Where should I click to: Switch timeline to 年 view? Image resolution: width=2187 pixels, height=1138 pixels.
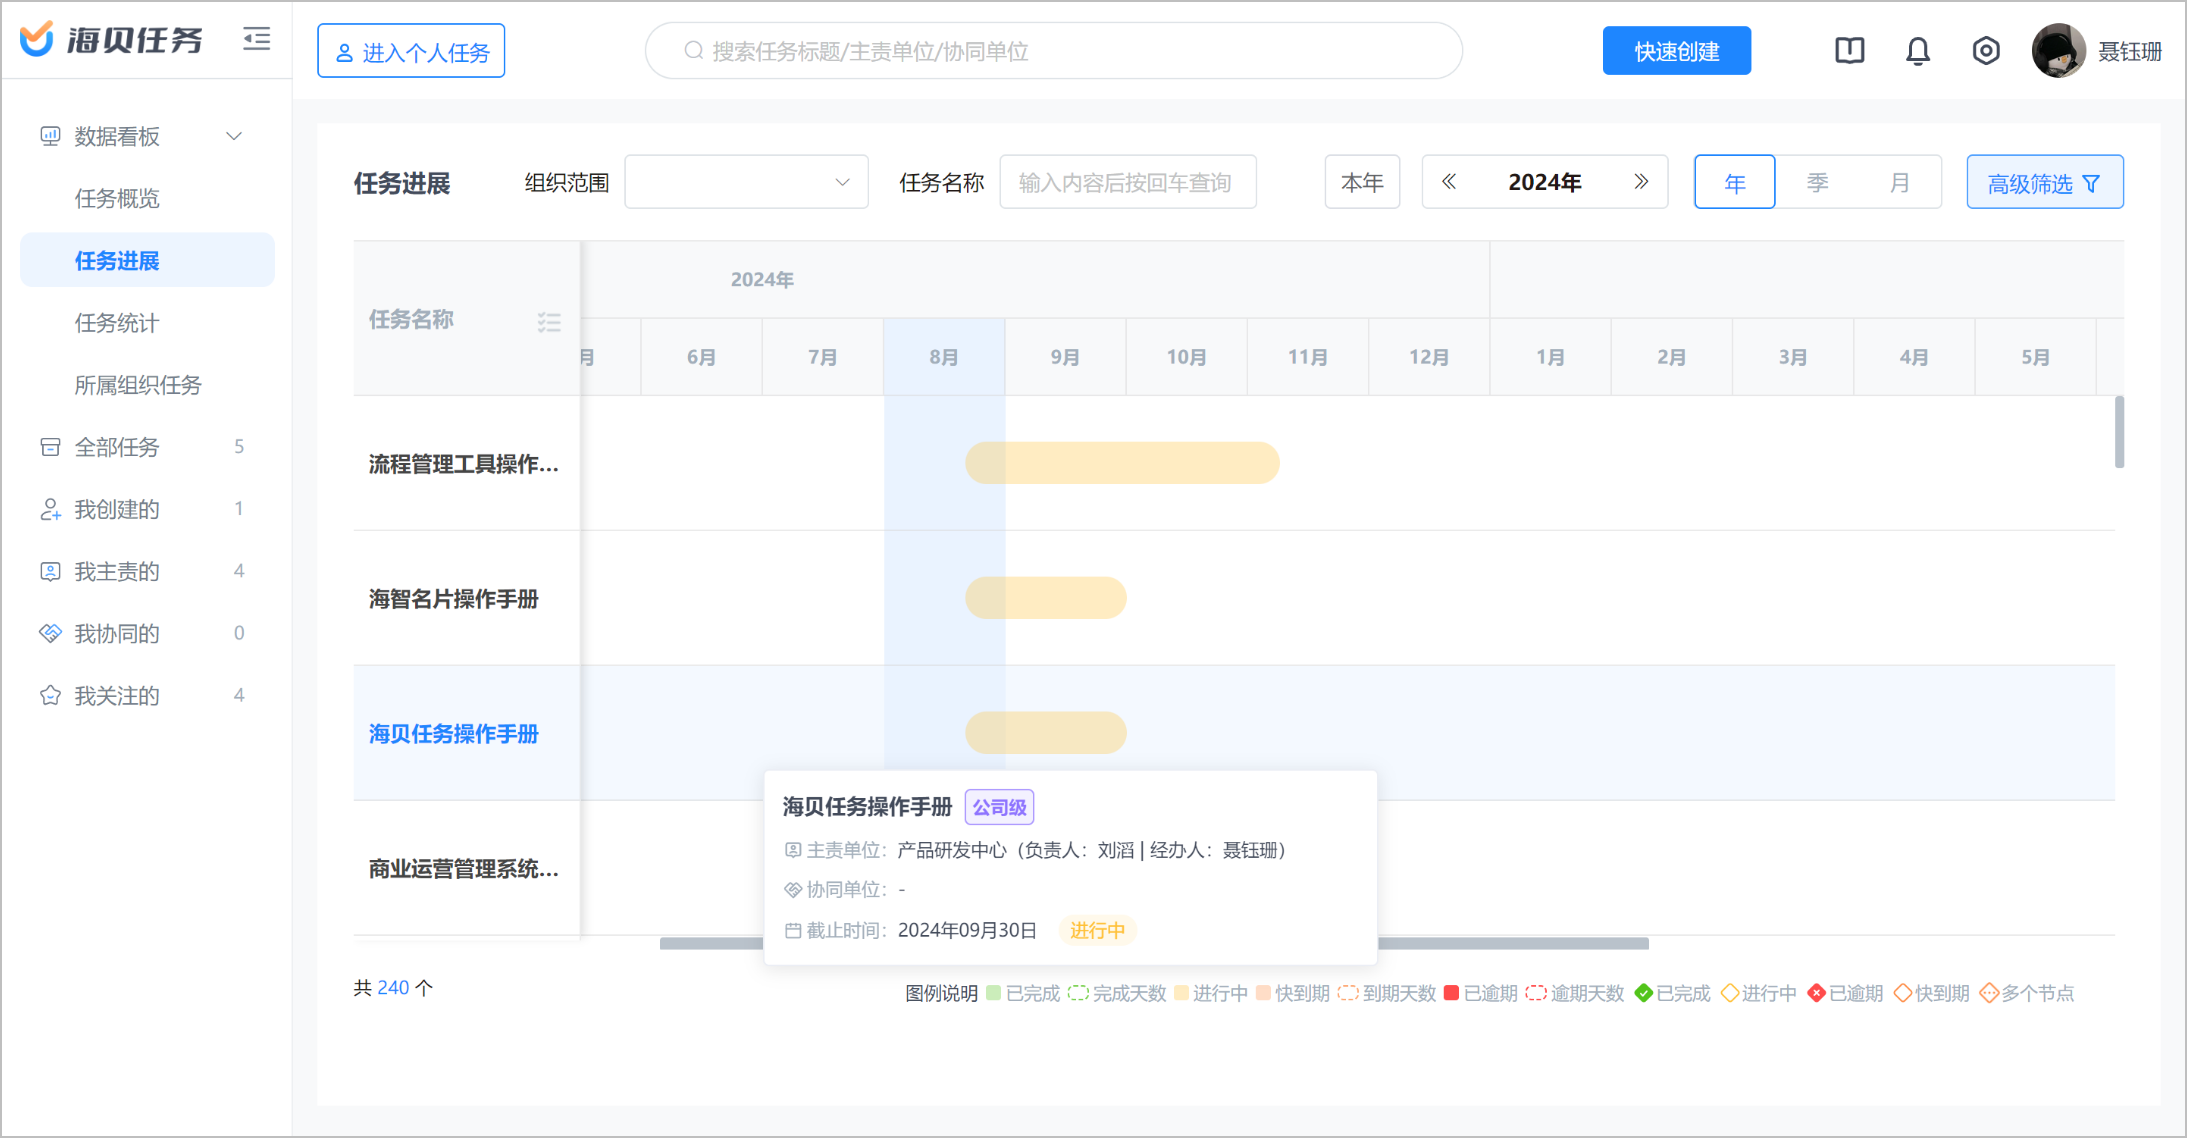tap(1734, 182)
